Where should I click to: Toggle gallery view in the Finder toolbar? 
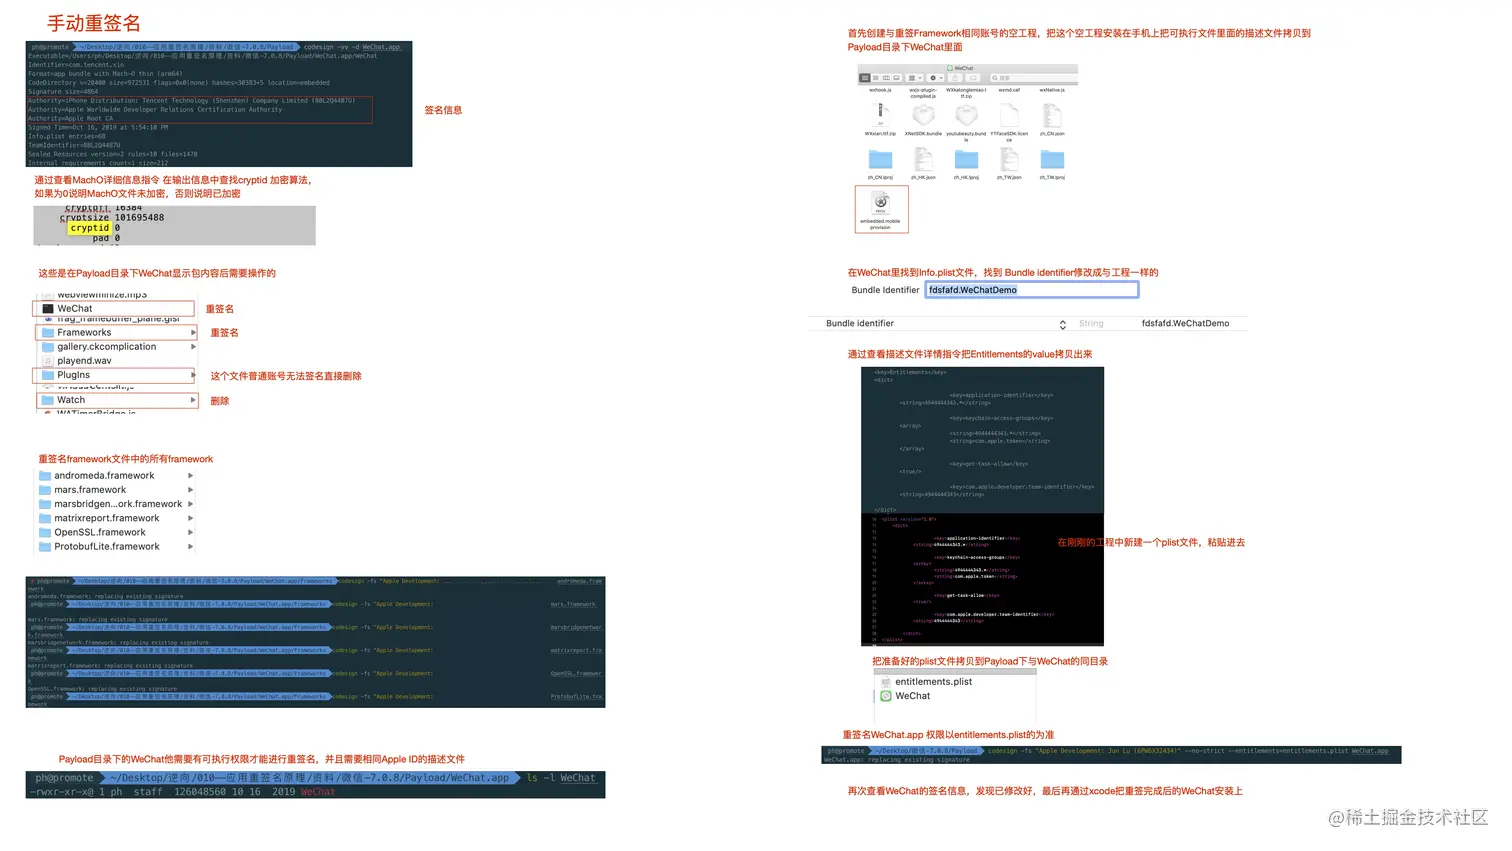click(897, 78)
